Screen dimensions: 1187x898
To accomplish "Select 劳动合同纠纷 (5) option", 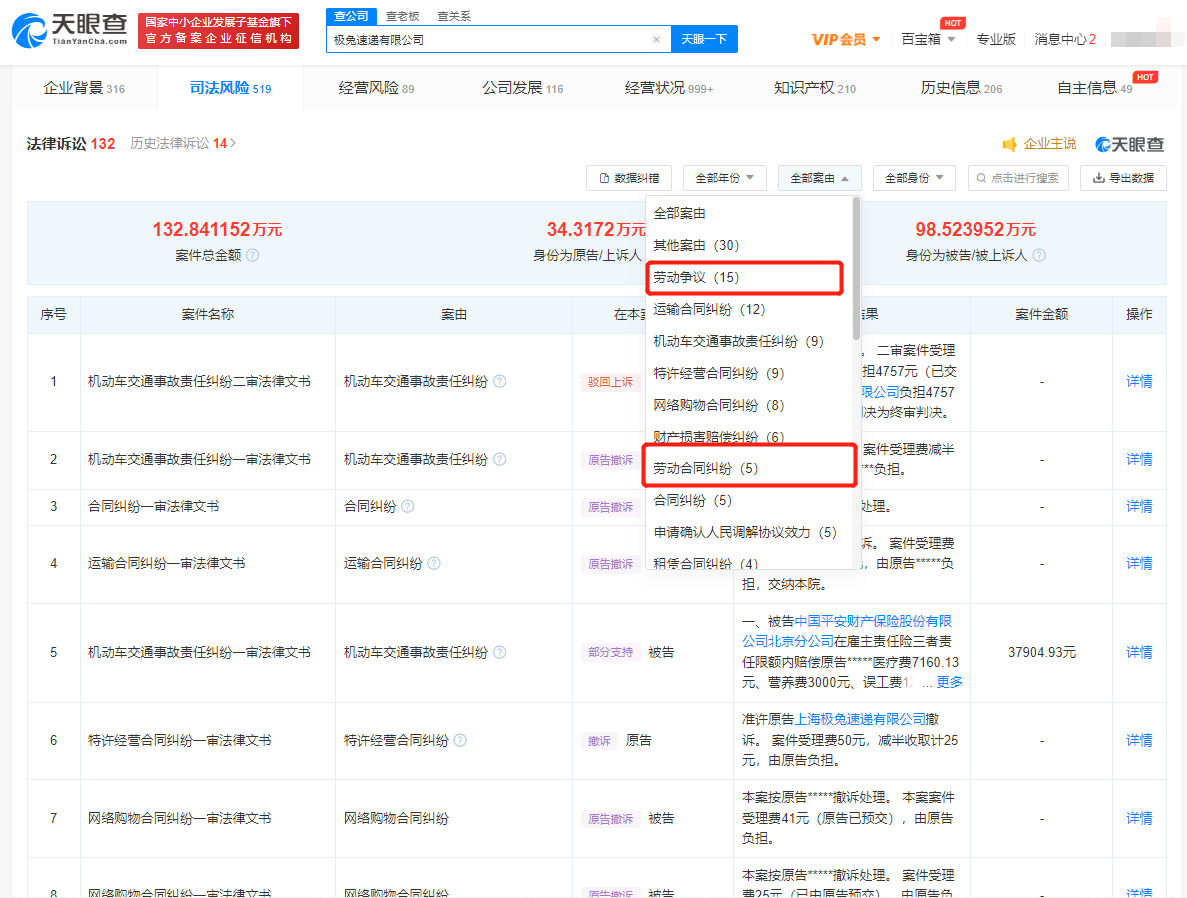I will [749, 468].
